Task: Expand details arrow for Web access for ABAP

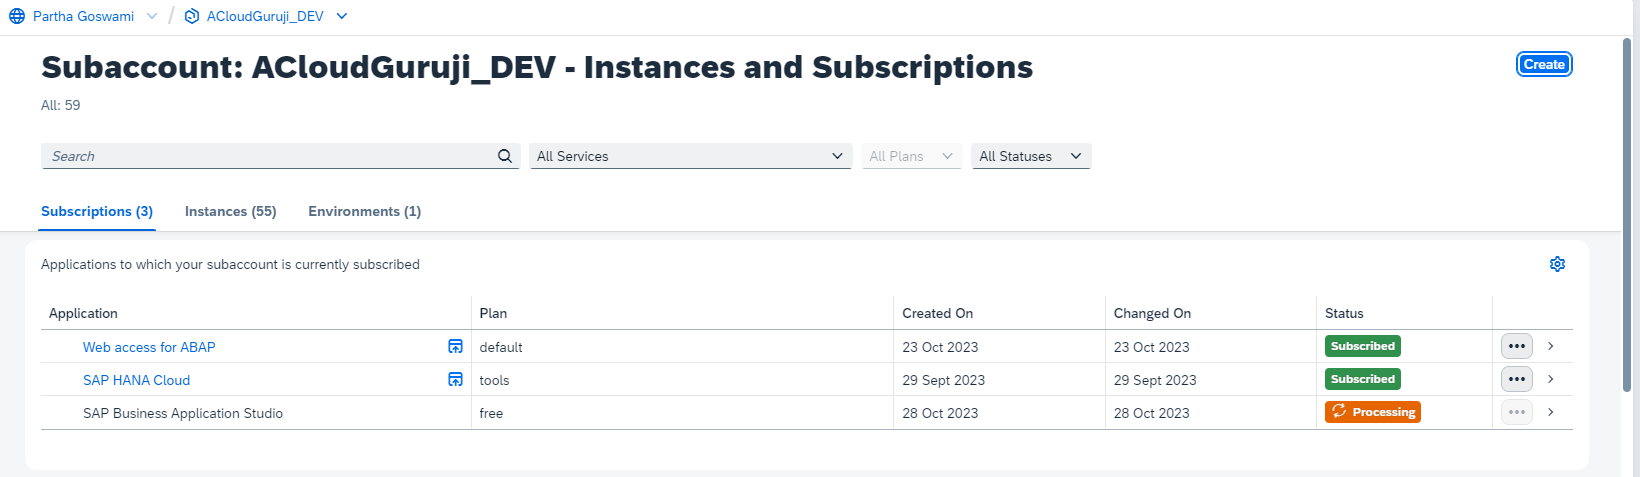Action: click(1550, 347)
